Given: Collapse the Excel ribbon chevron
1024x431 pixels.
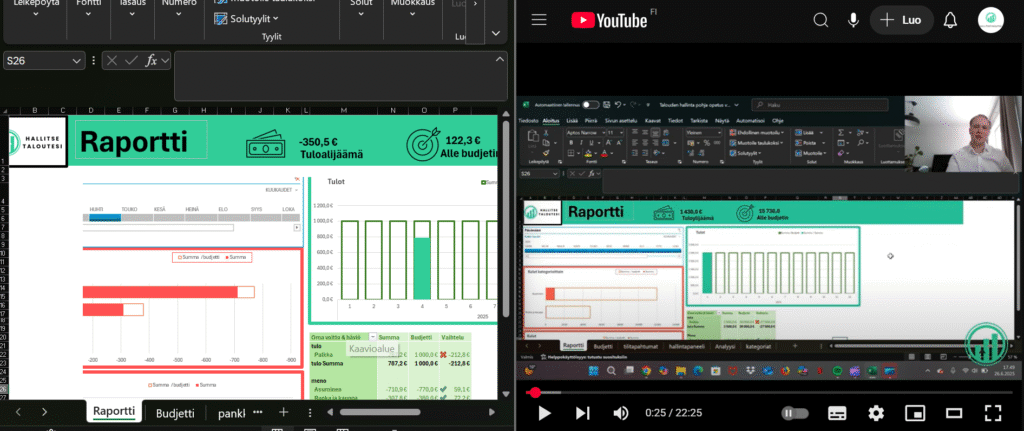Looking at the screenshot, I should [496, 33].
